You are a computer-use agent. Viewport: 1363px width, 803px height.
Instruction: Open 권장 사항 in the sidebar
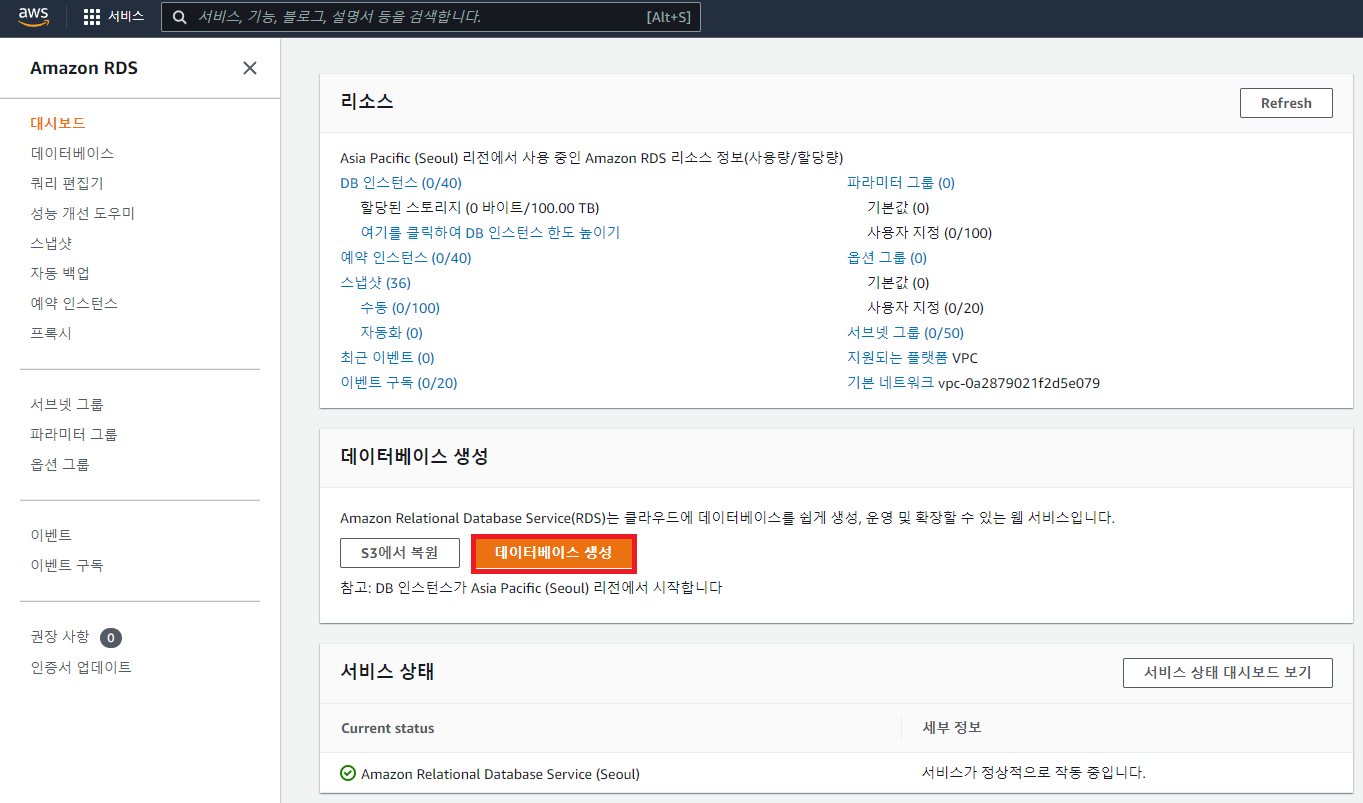click(60, 637)
